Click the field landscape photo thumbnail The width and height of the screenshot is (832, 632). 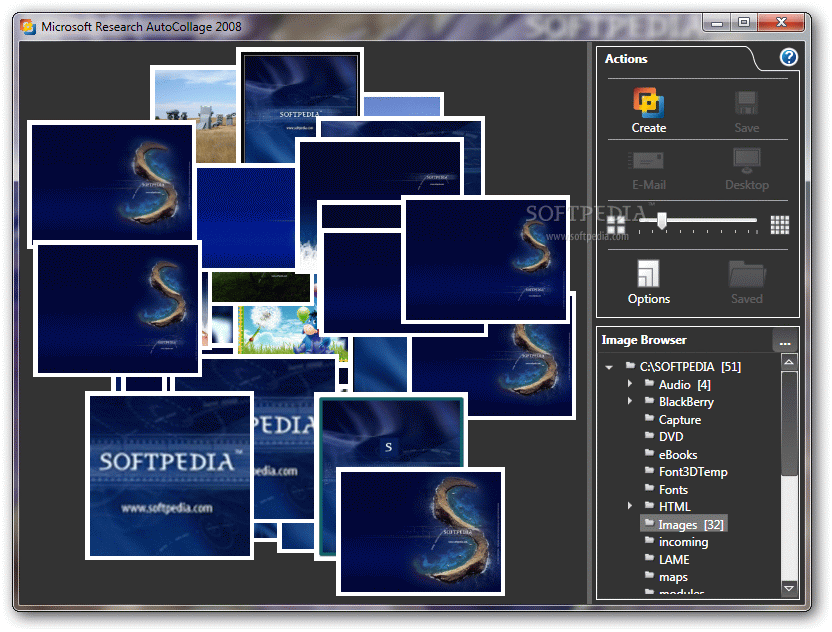(x=195, y=115)
